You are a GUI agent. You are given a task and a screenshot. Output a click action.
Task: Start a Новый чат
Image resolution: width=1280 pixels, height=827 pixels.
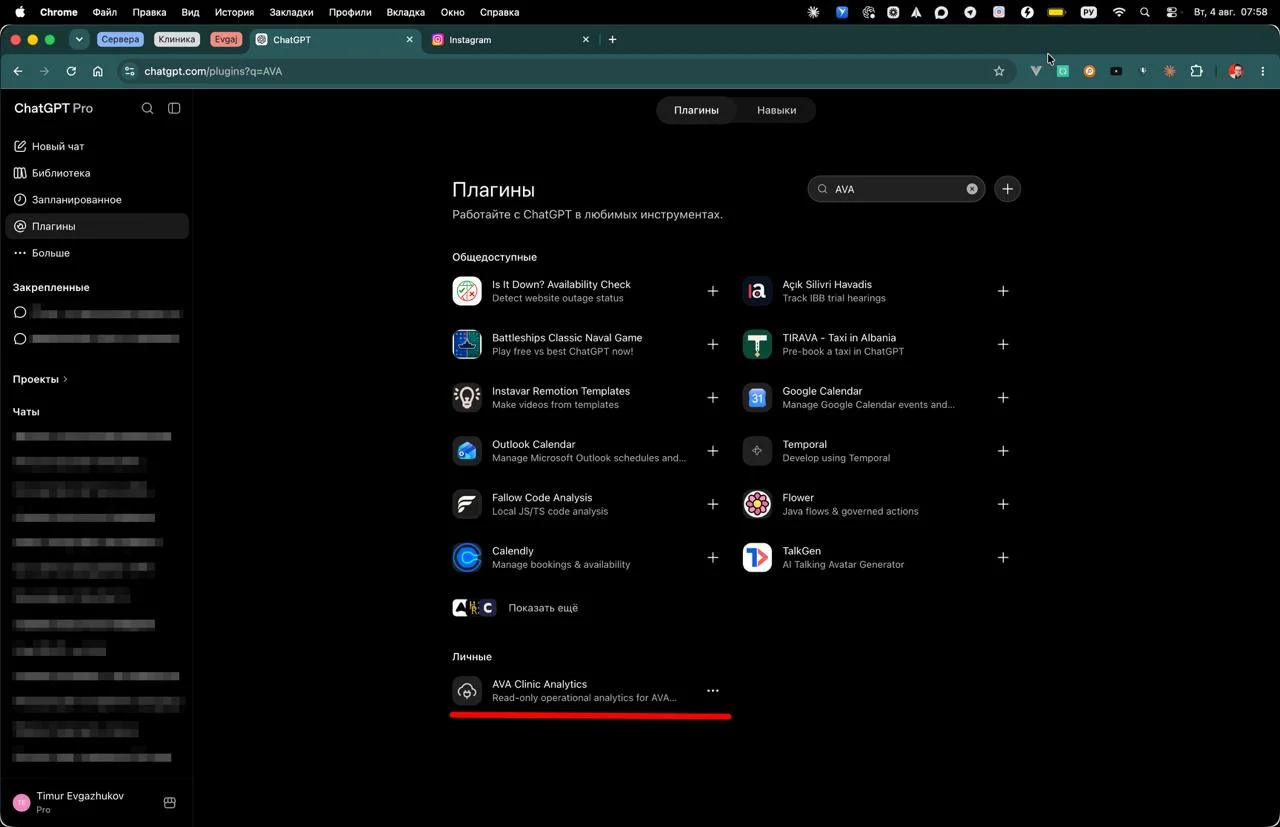tap(97, 146)
